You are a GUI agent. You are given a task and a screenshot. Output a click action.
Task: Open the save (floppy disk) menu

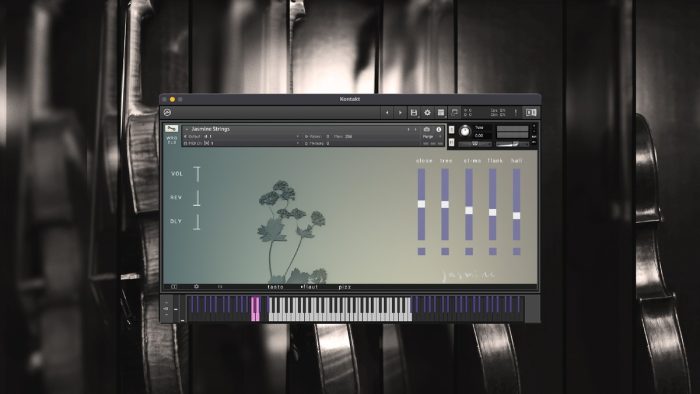(414, 113)
